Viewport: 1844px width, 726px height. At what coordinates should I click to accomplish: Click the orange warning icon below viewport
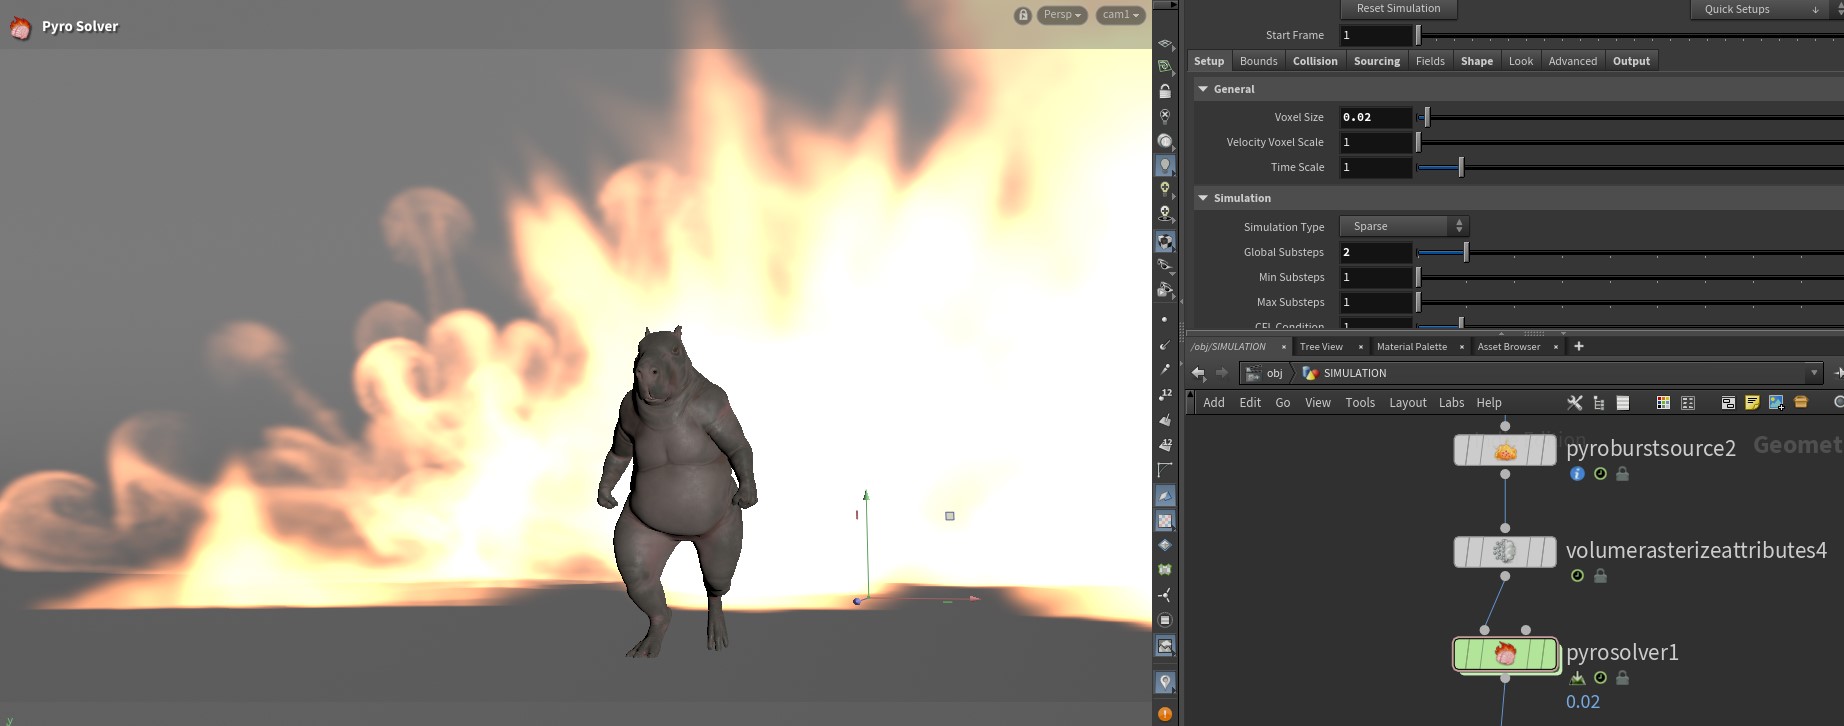[1165, 714]
